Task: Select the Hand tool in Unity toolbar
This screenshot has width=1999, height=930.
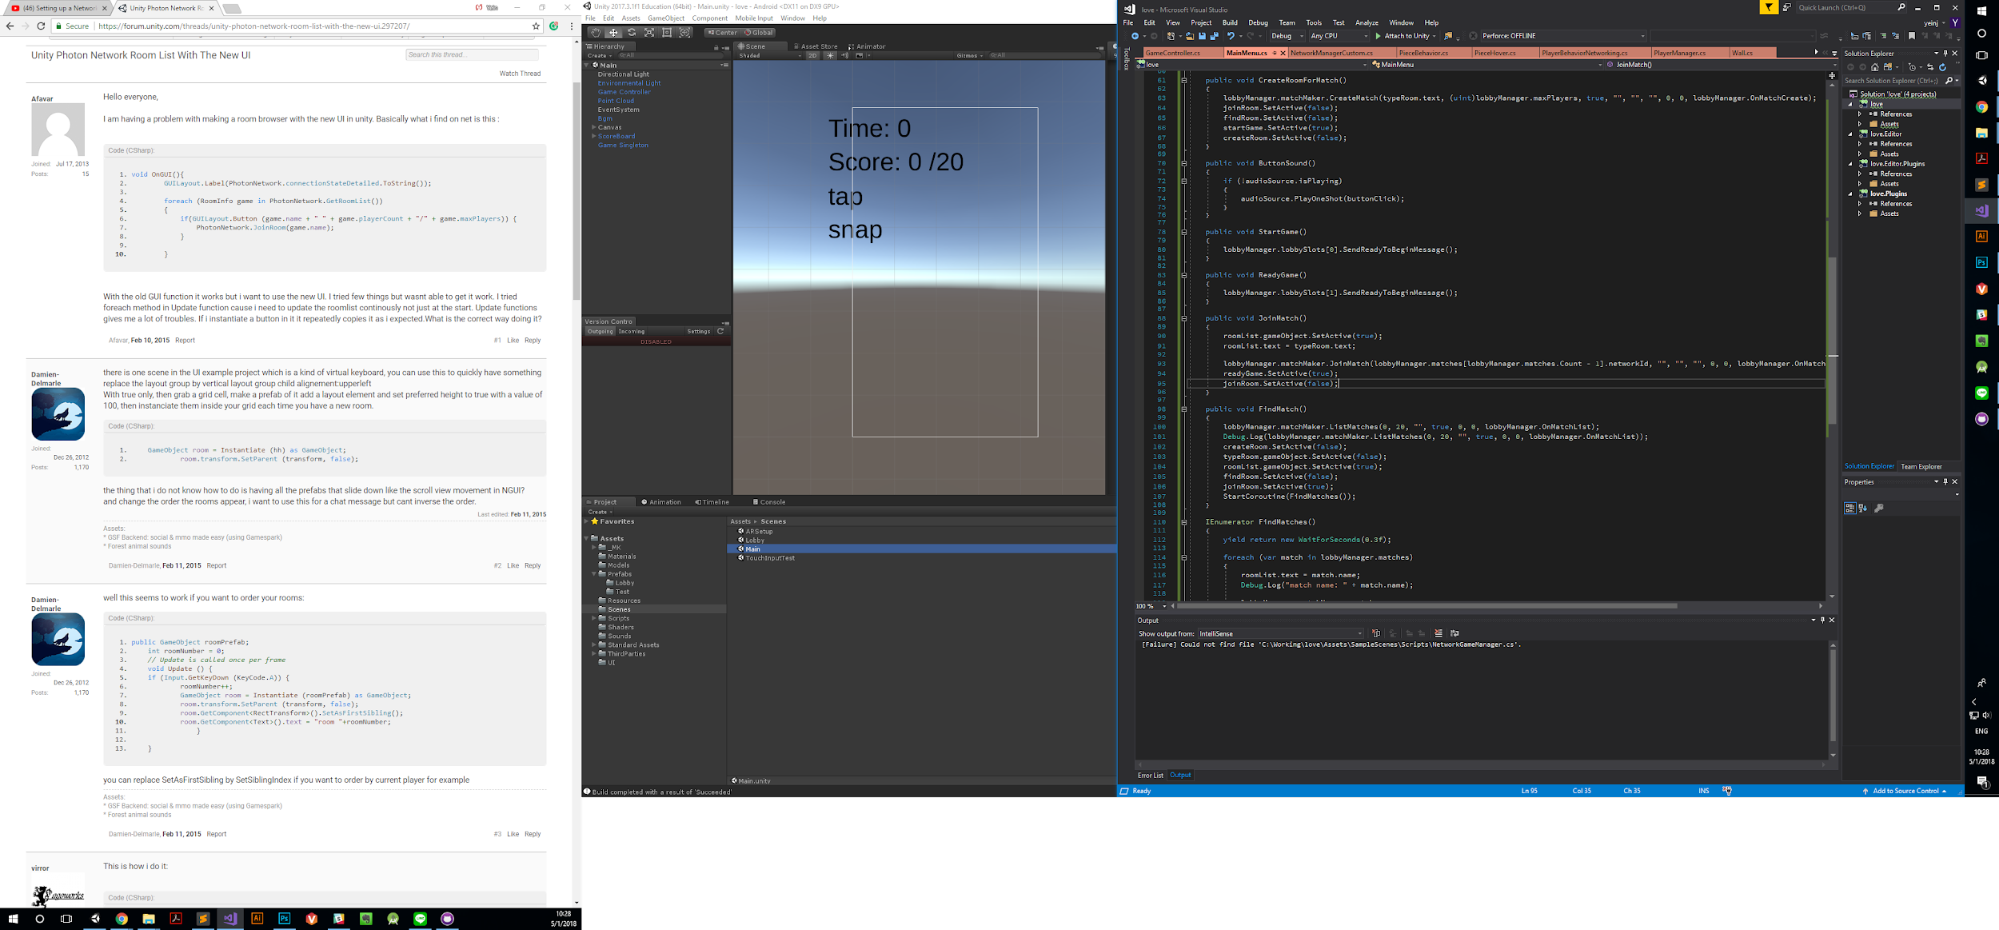Action: (x=596, y=32)
